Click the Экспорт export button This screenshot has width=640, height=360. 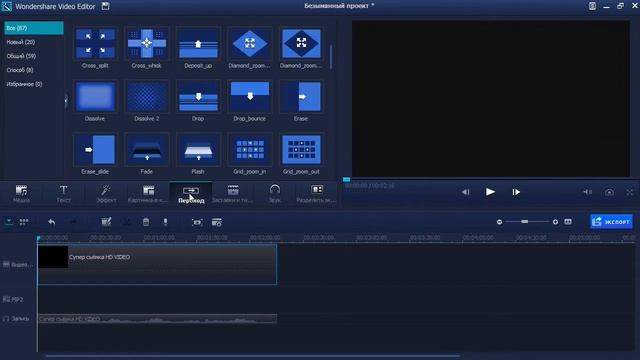pyautogui.click(x=611, y=222)
